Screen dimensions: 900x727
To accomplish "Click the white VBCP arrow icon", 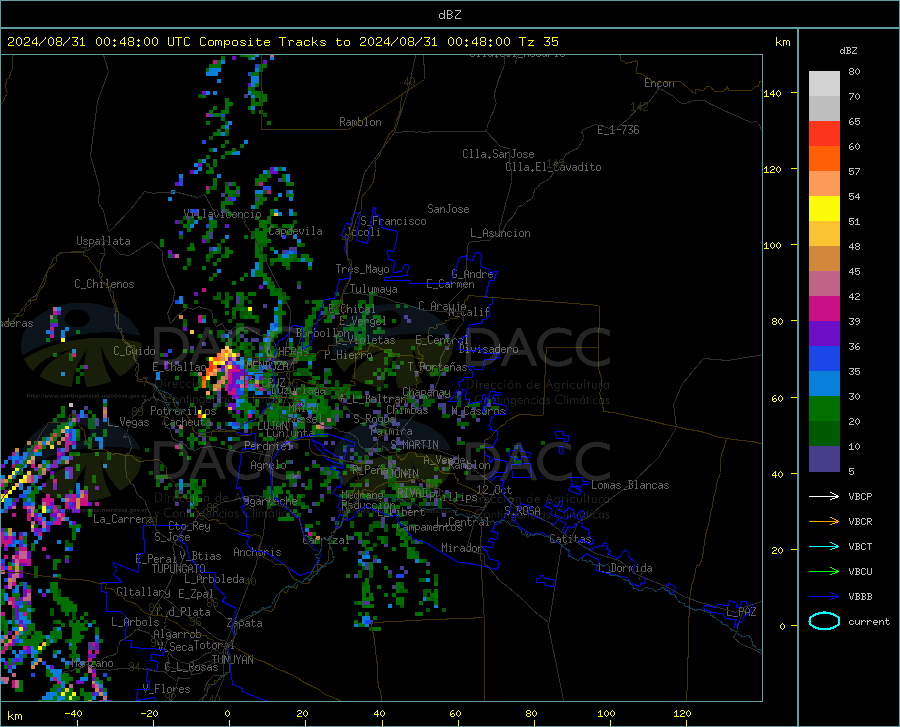I will 824,496.
